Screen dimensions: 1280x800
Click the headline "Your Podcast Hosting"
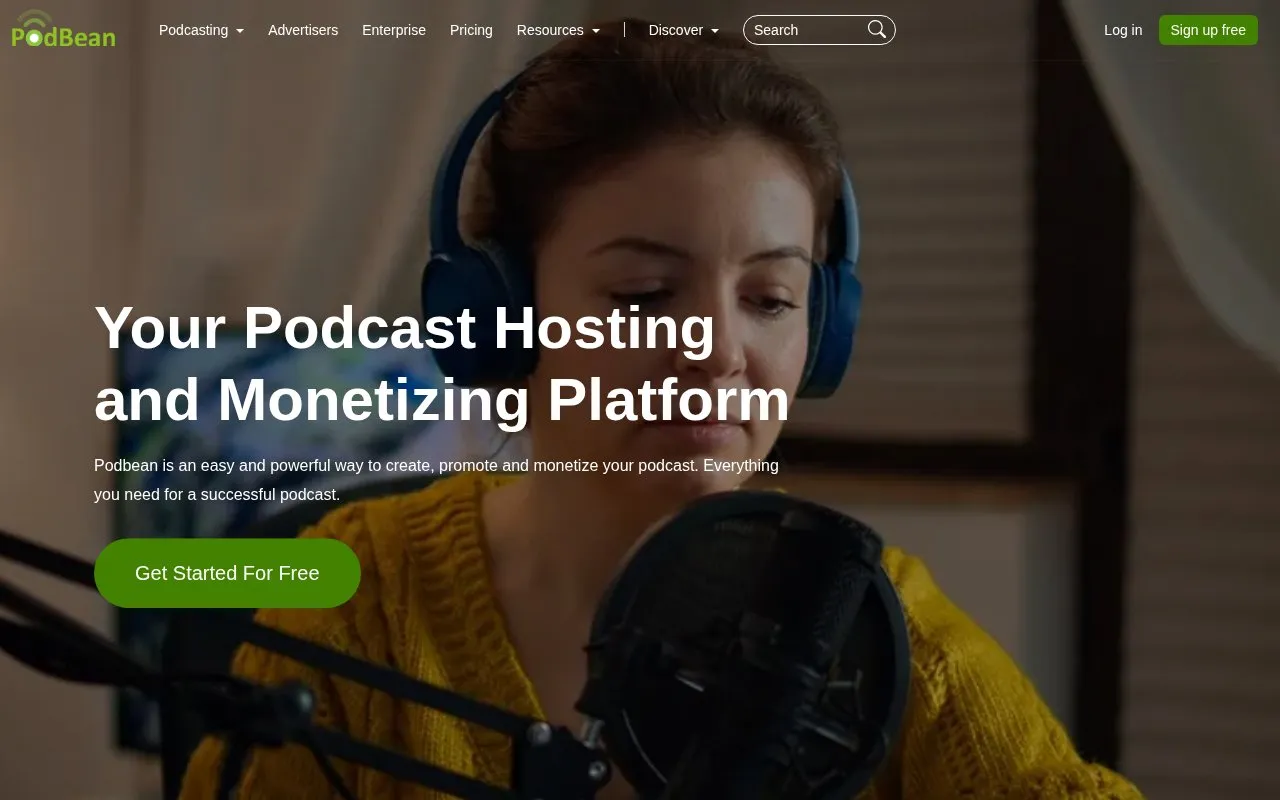[405, 328]
